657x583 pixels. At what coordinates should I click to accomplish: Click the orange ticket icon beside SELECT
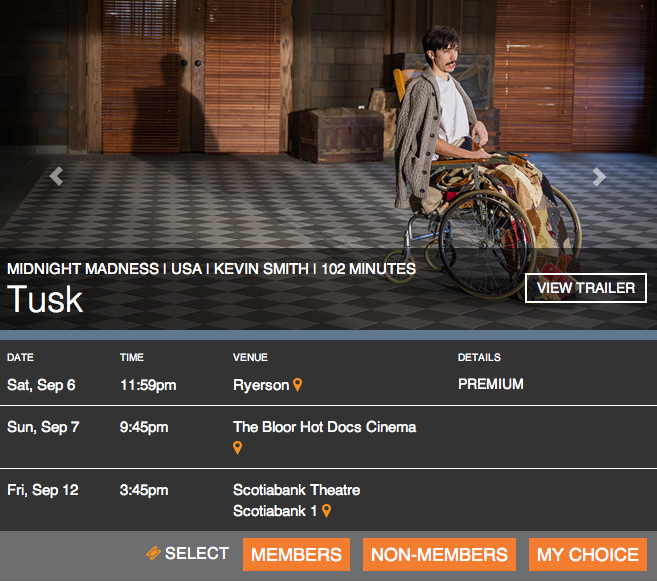153,553
